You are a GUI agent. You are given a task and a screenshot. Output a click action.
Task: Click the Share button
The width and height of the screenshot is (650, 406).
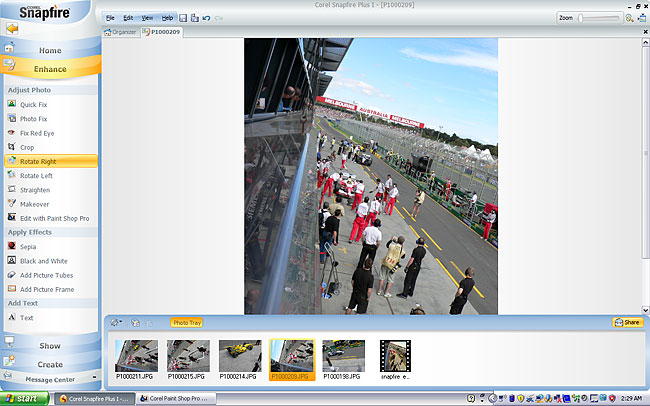[x=627, y=322]
